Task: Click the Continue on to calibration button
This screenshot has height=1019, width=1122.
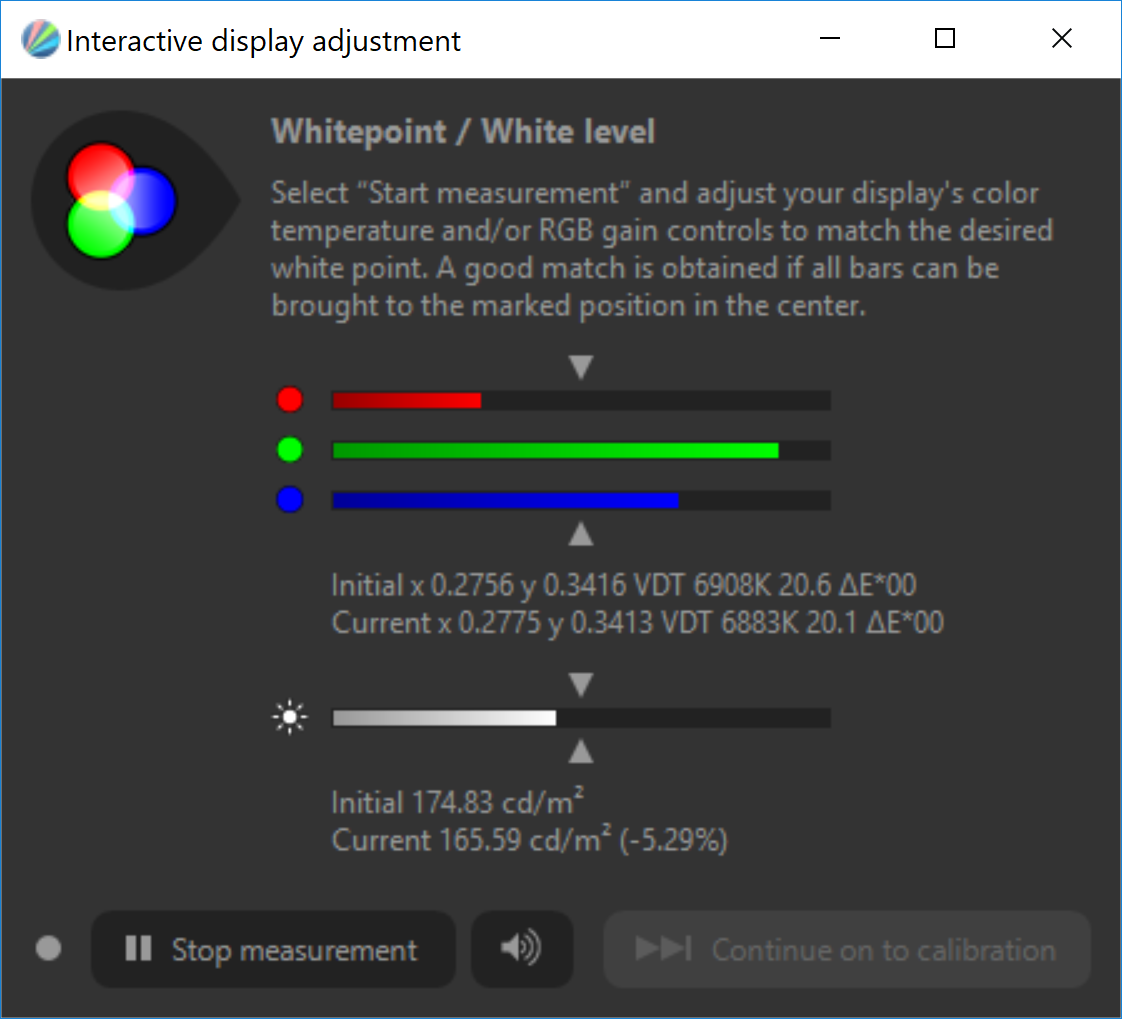Action: click(x=847, y=950)
